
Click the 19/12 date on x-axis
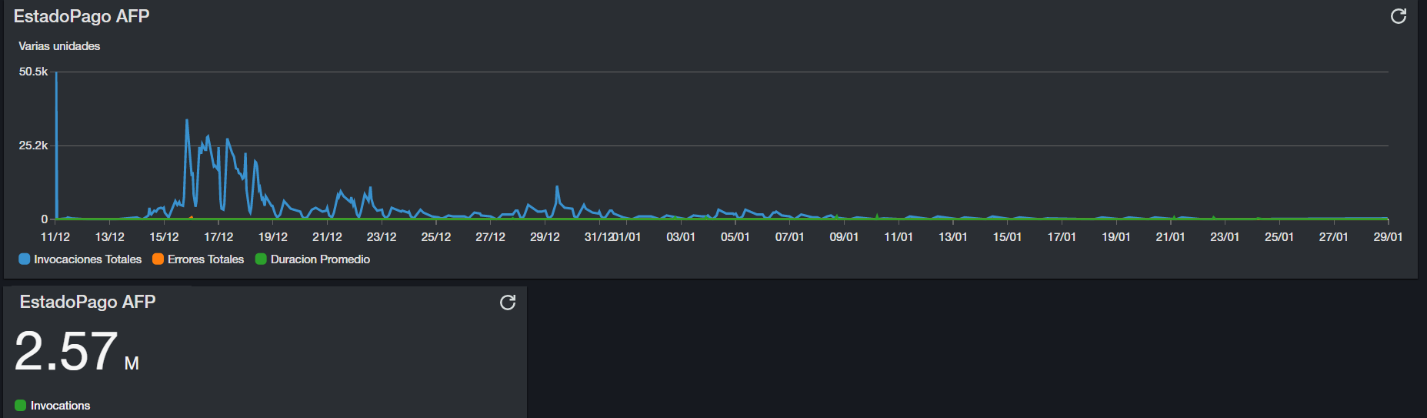coord(273,237)
